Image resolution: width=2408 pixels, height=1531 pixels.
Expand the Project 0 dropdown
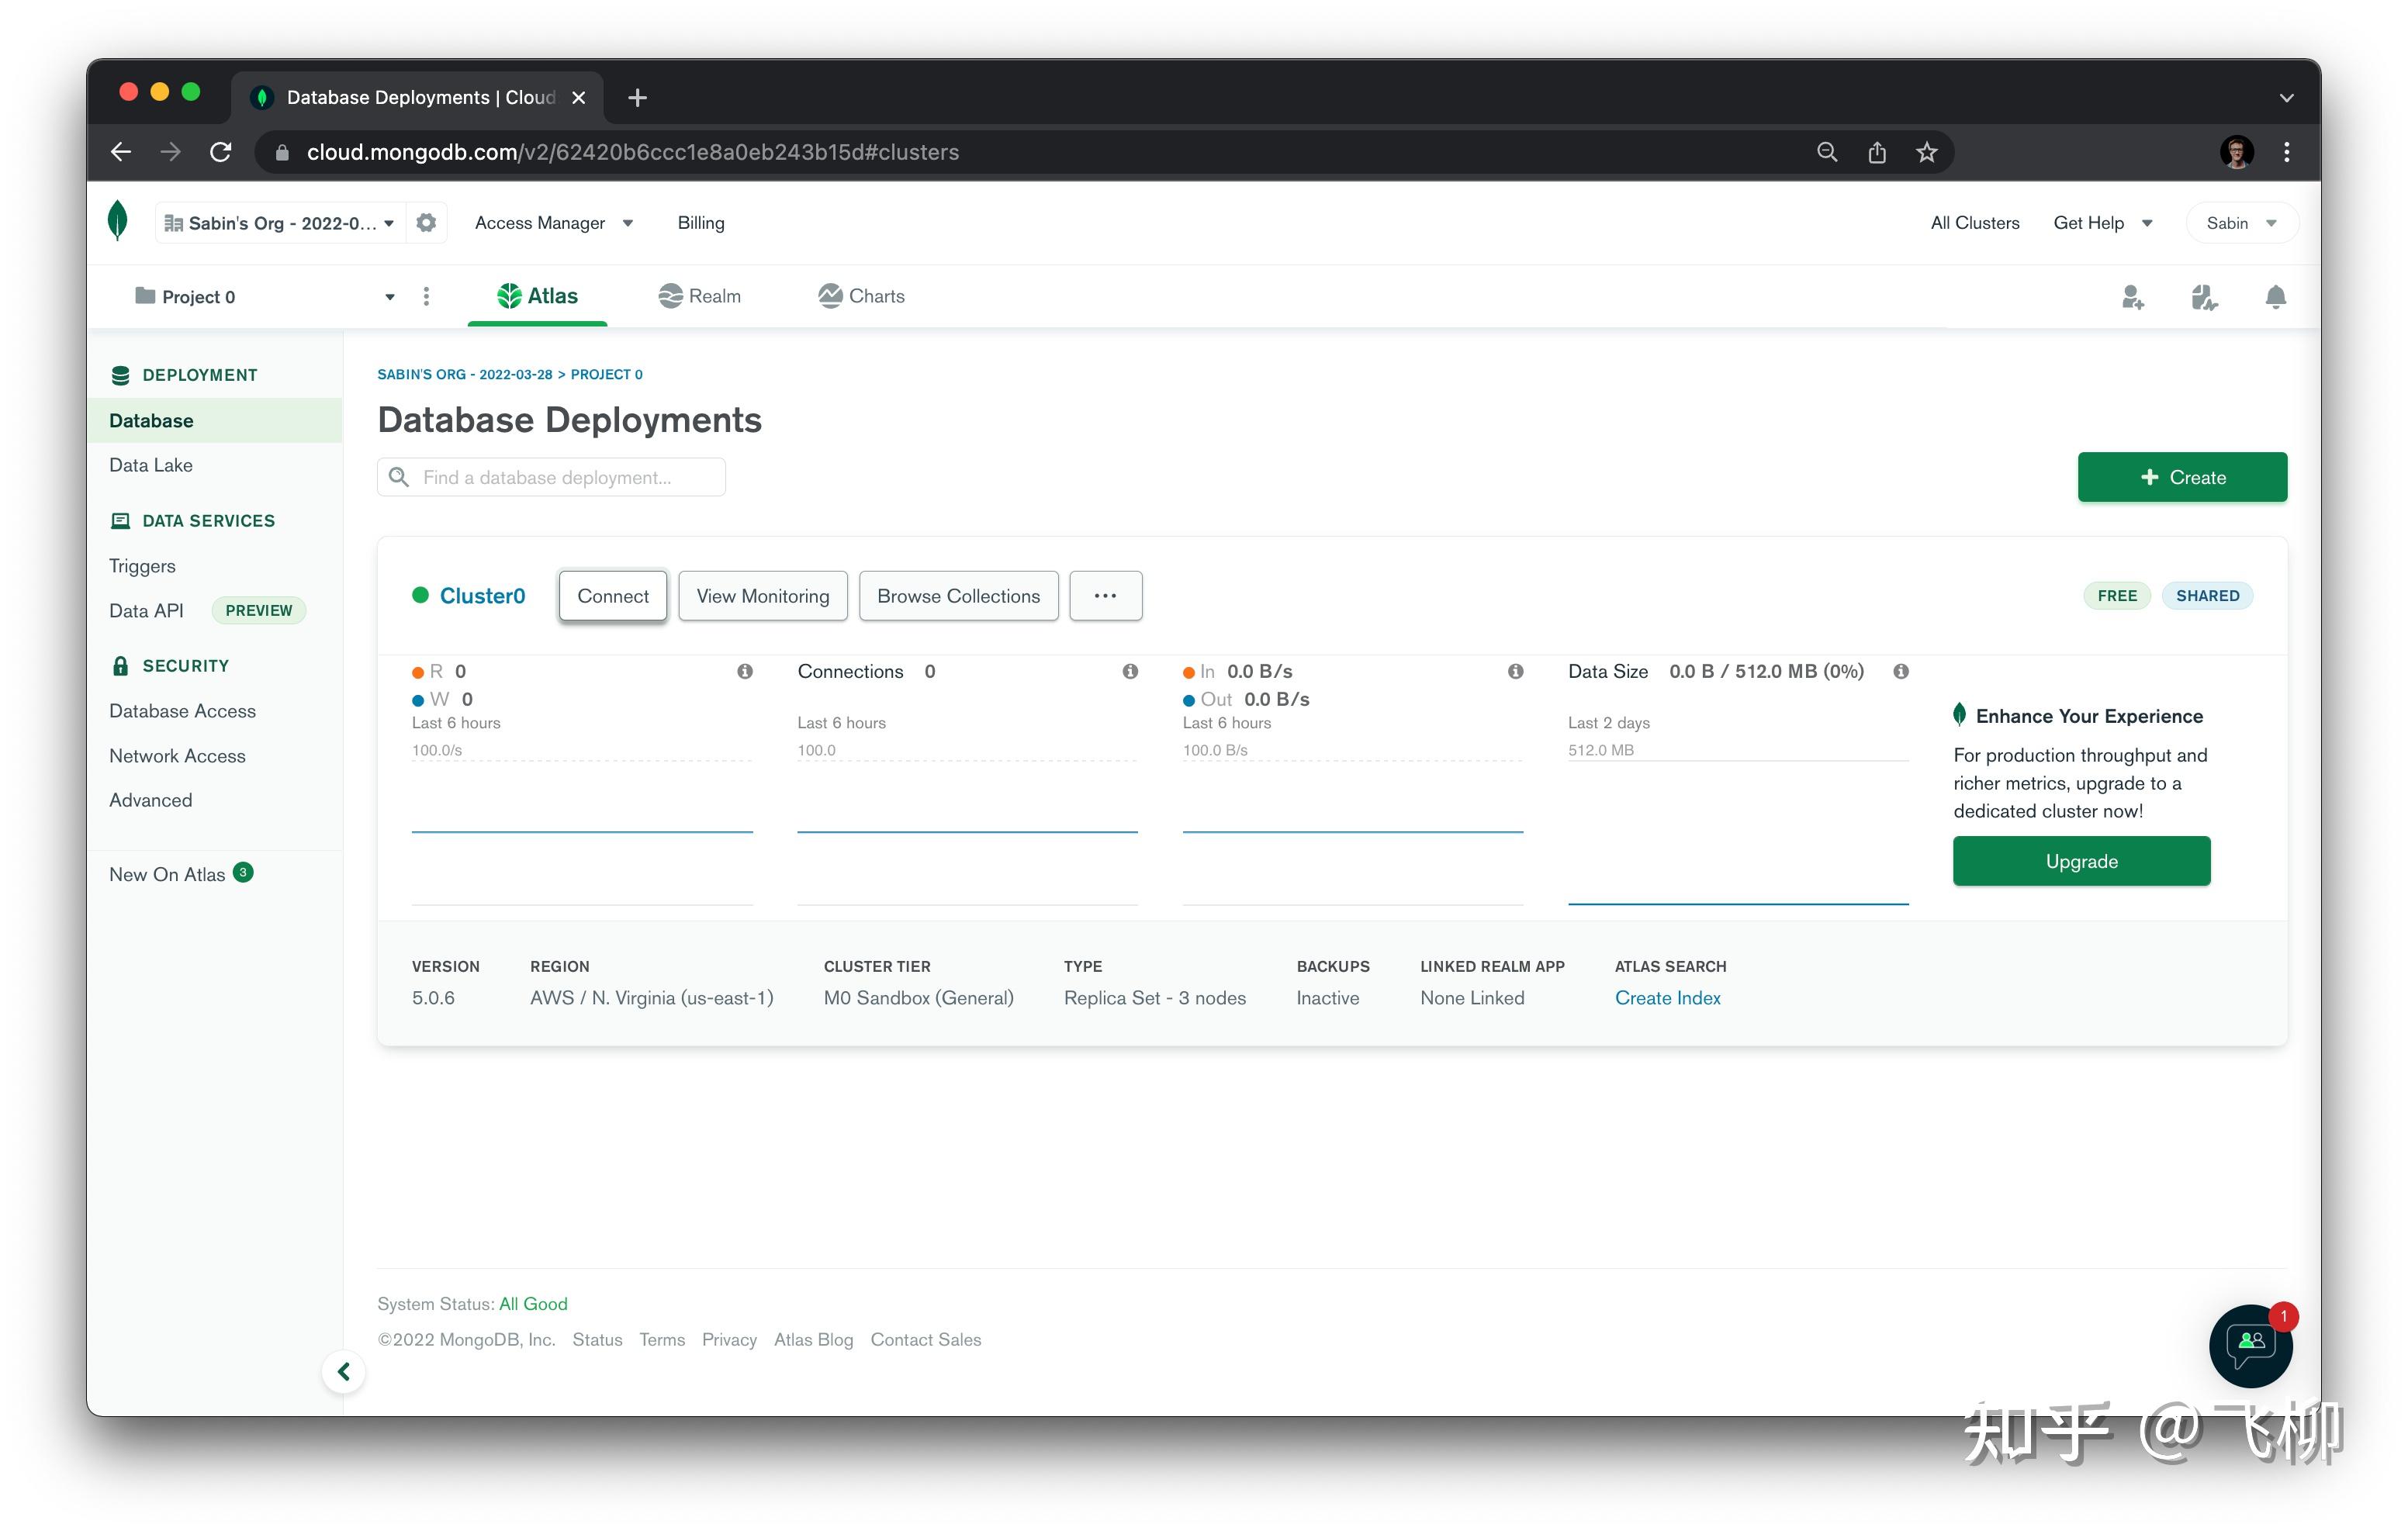point(389,297)
